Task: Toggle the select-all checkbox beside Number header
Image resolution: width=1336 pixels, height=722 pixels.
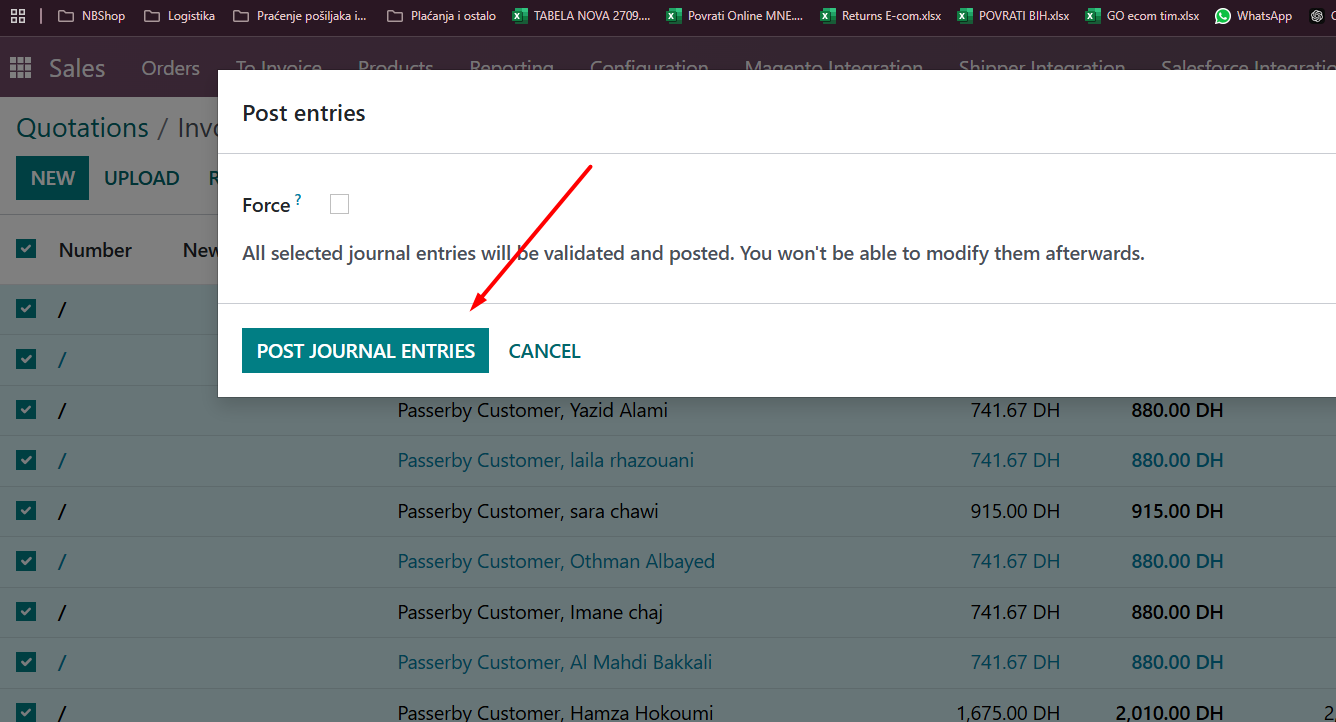Action: click(x=26, y=248)
